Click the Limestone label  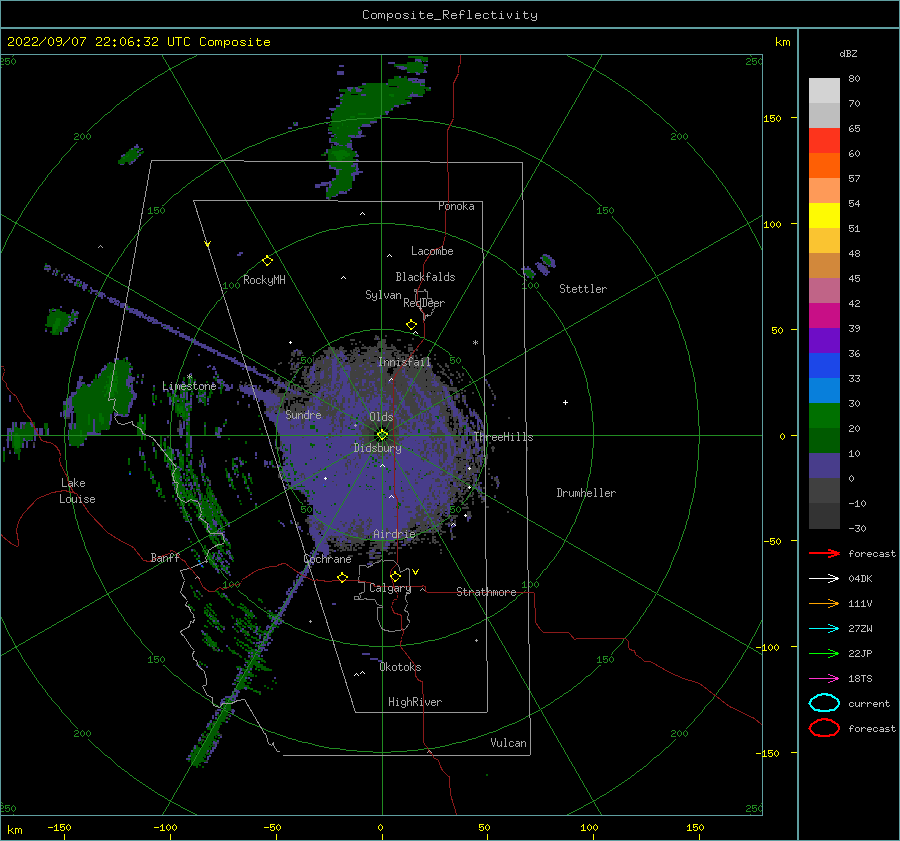click(189, 386)
